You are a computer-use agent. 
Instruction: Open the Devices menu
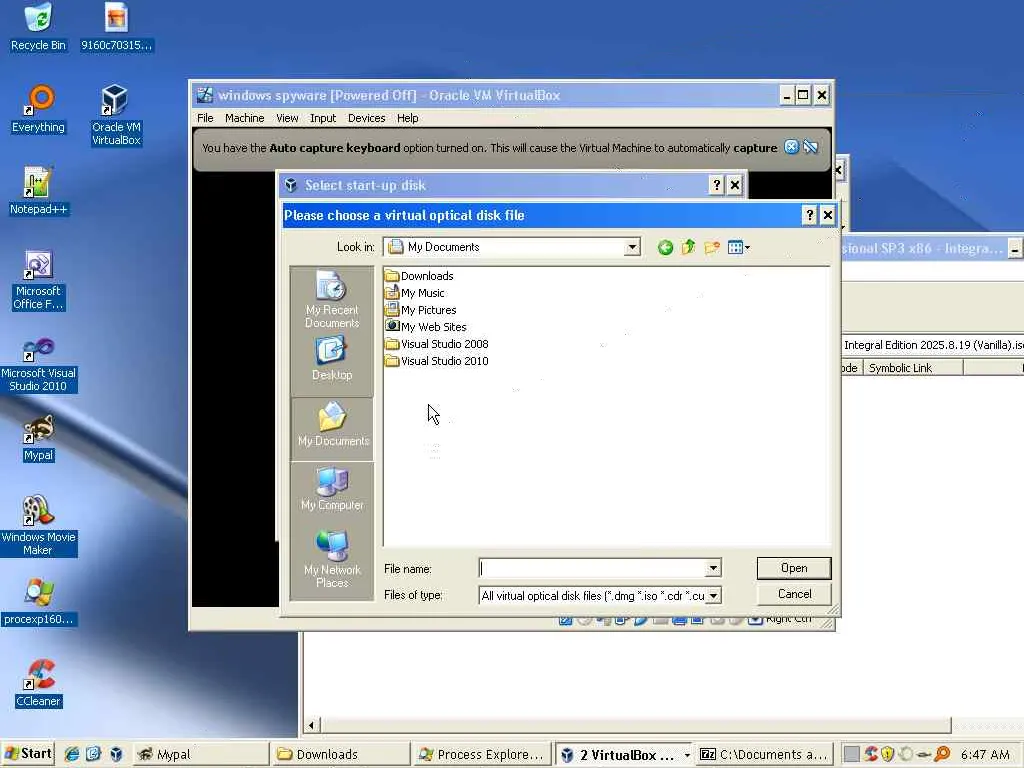tap(366, 118)
